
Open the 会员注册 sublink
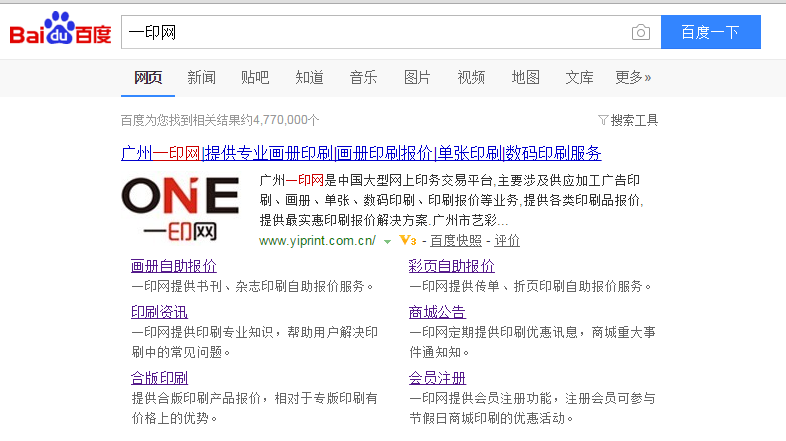437,378
